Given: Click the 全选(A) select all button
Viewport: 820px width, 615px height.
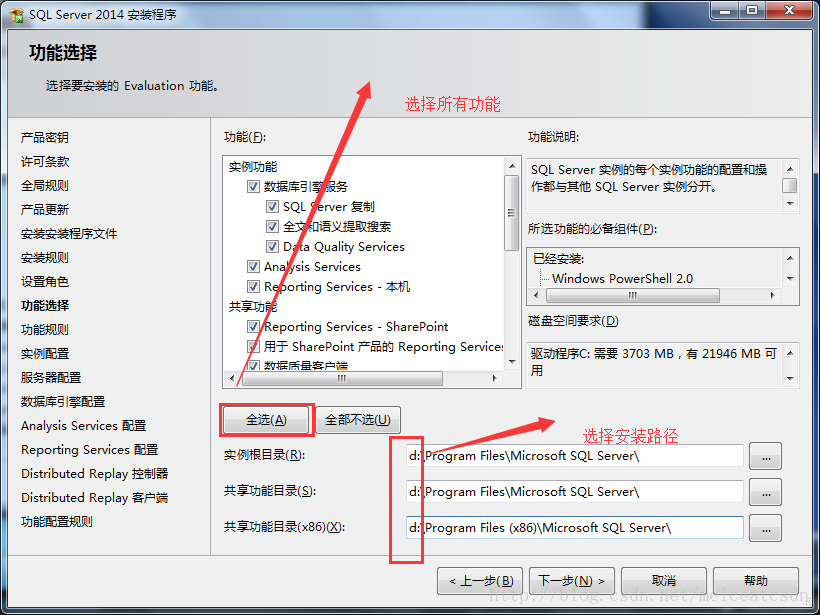Looking at the screenshot, I should (x=266, y=420).
